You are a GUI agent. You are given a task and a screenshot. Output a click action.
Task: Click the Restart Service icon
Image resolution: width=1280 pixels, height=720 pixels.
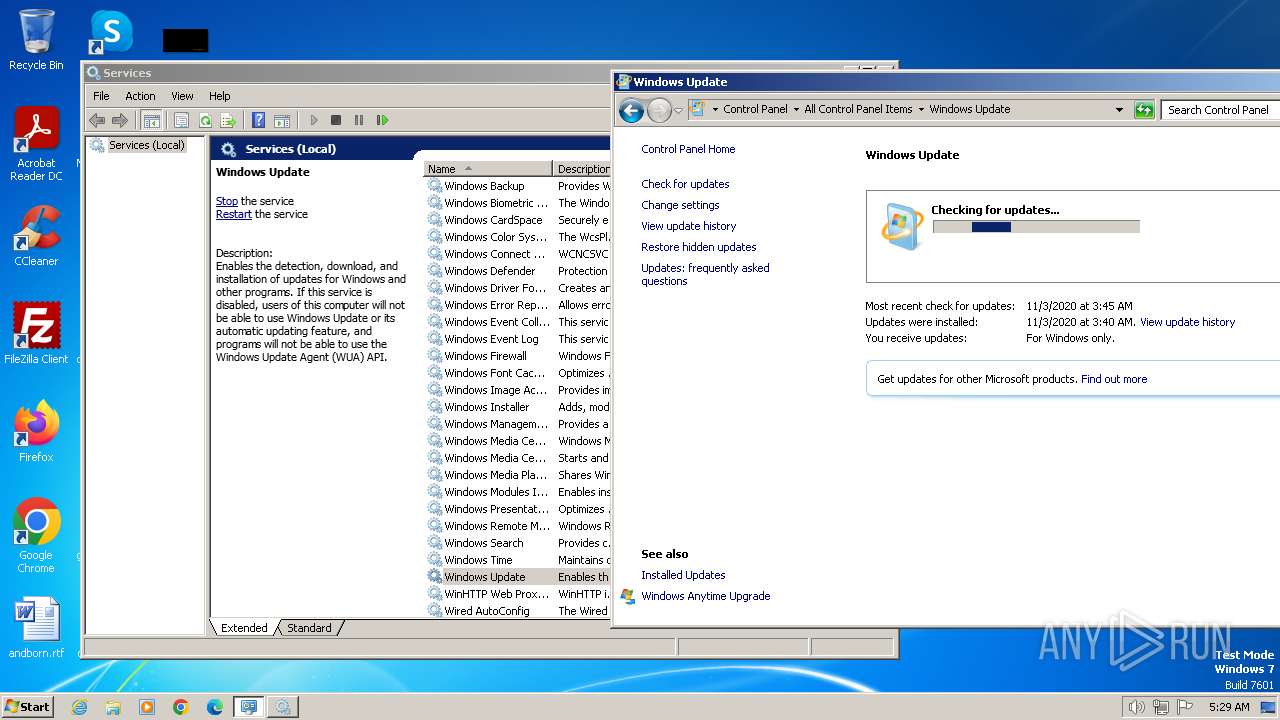click(382, 120)
